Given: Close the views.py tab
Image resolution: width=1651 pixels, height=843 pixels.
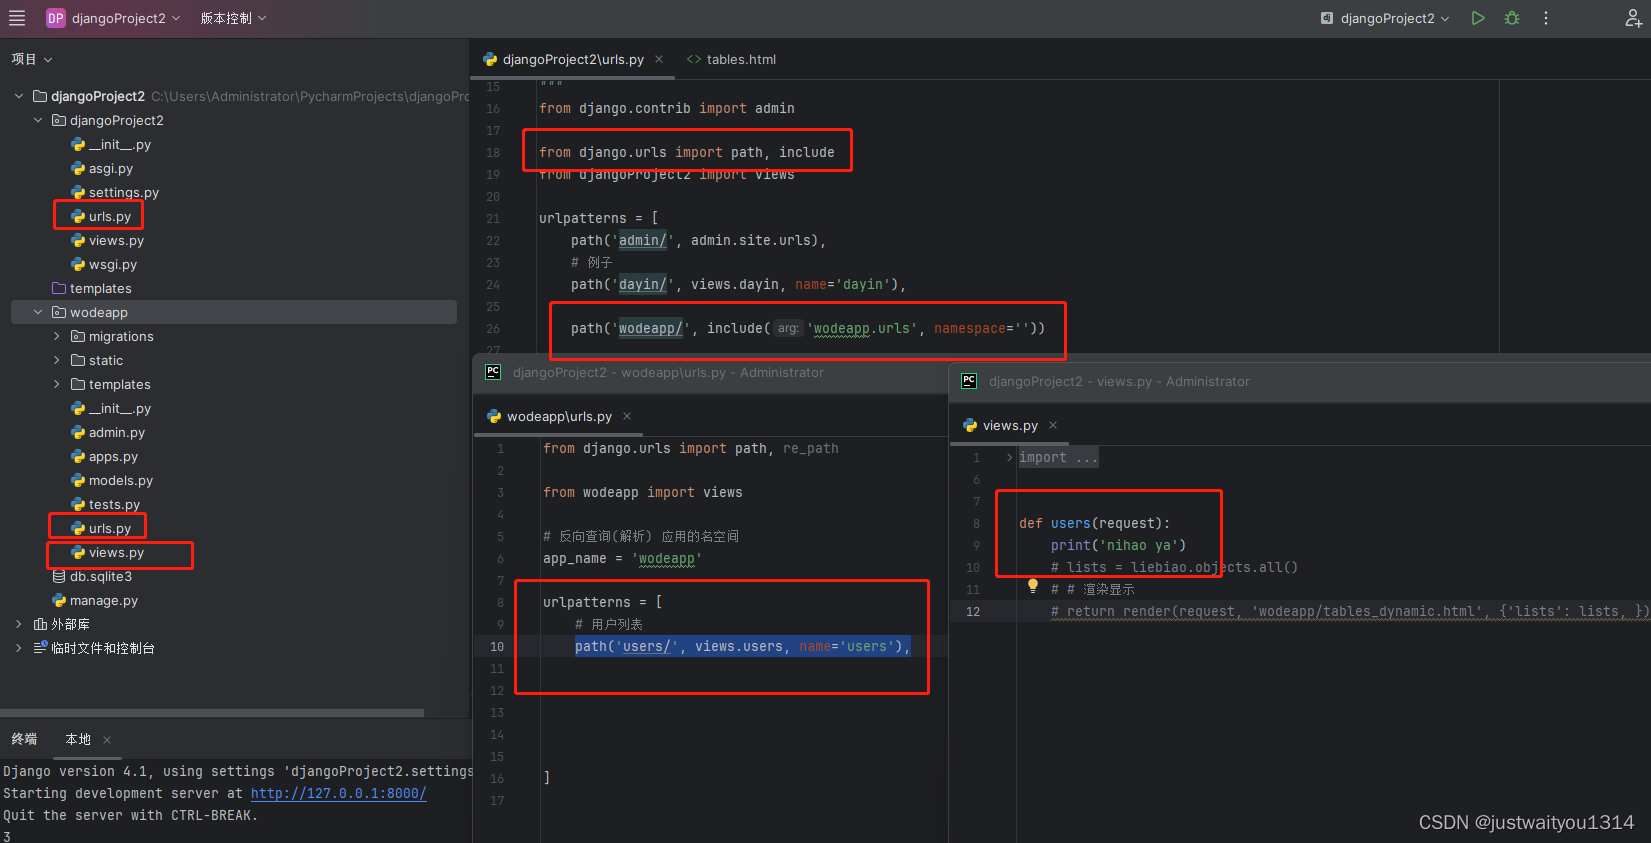Looking at the screenshot, I should pos(1053,425).
